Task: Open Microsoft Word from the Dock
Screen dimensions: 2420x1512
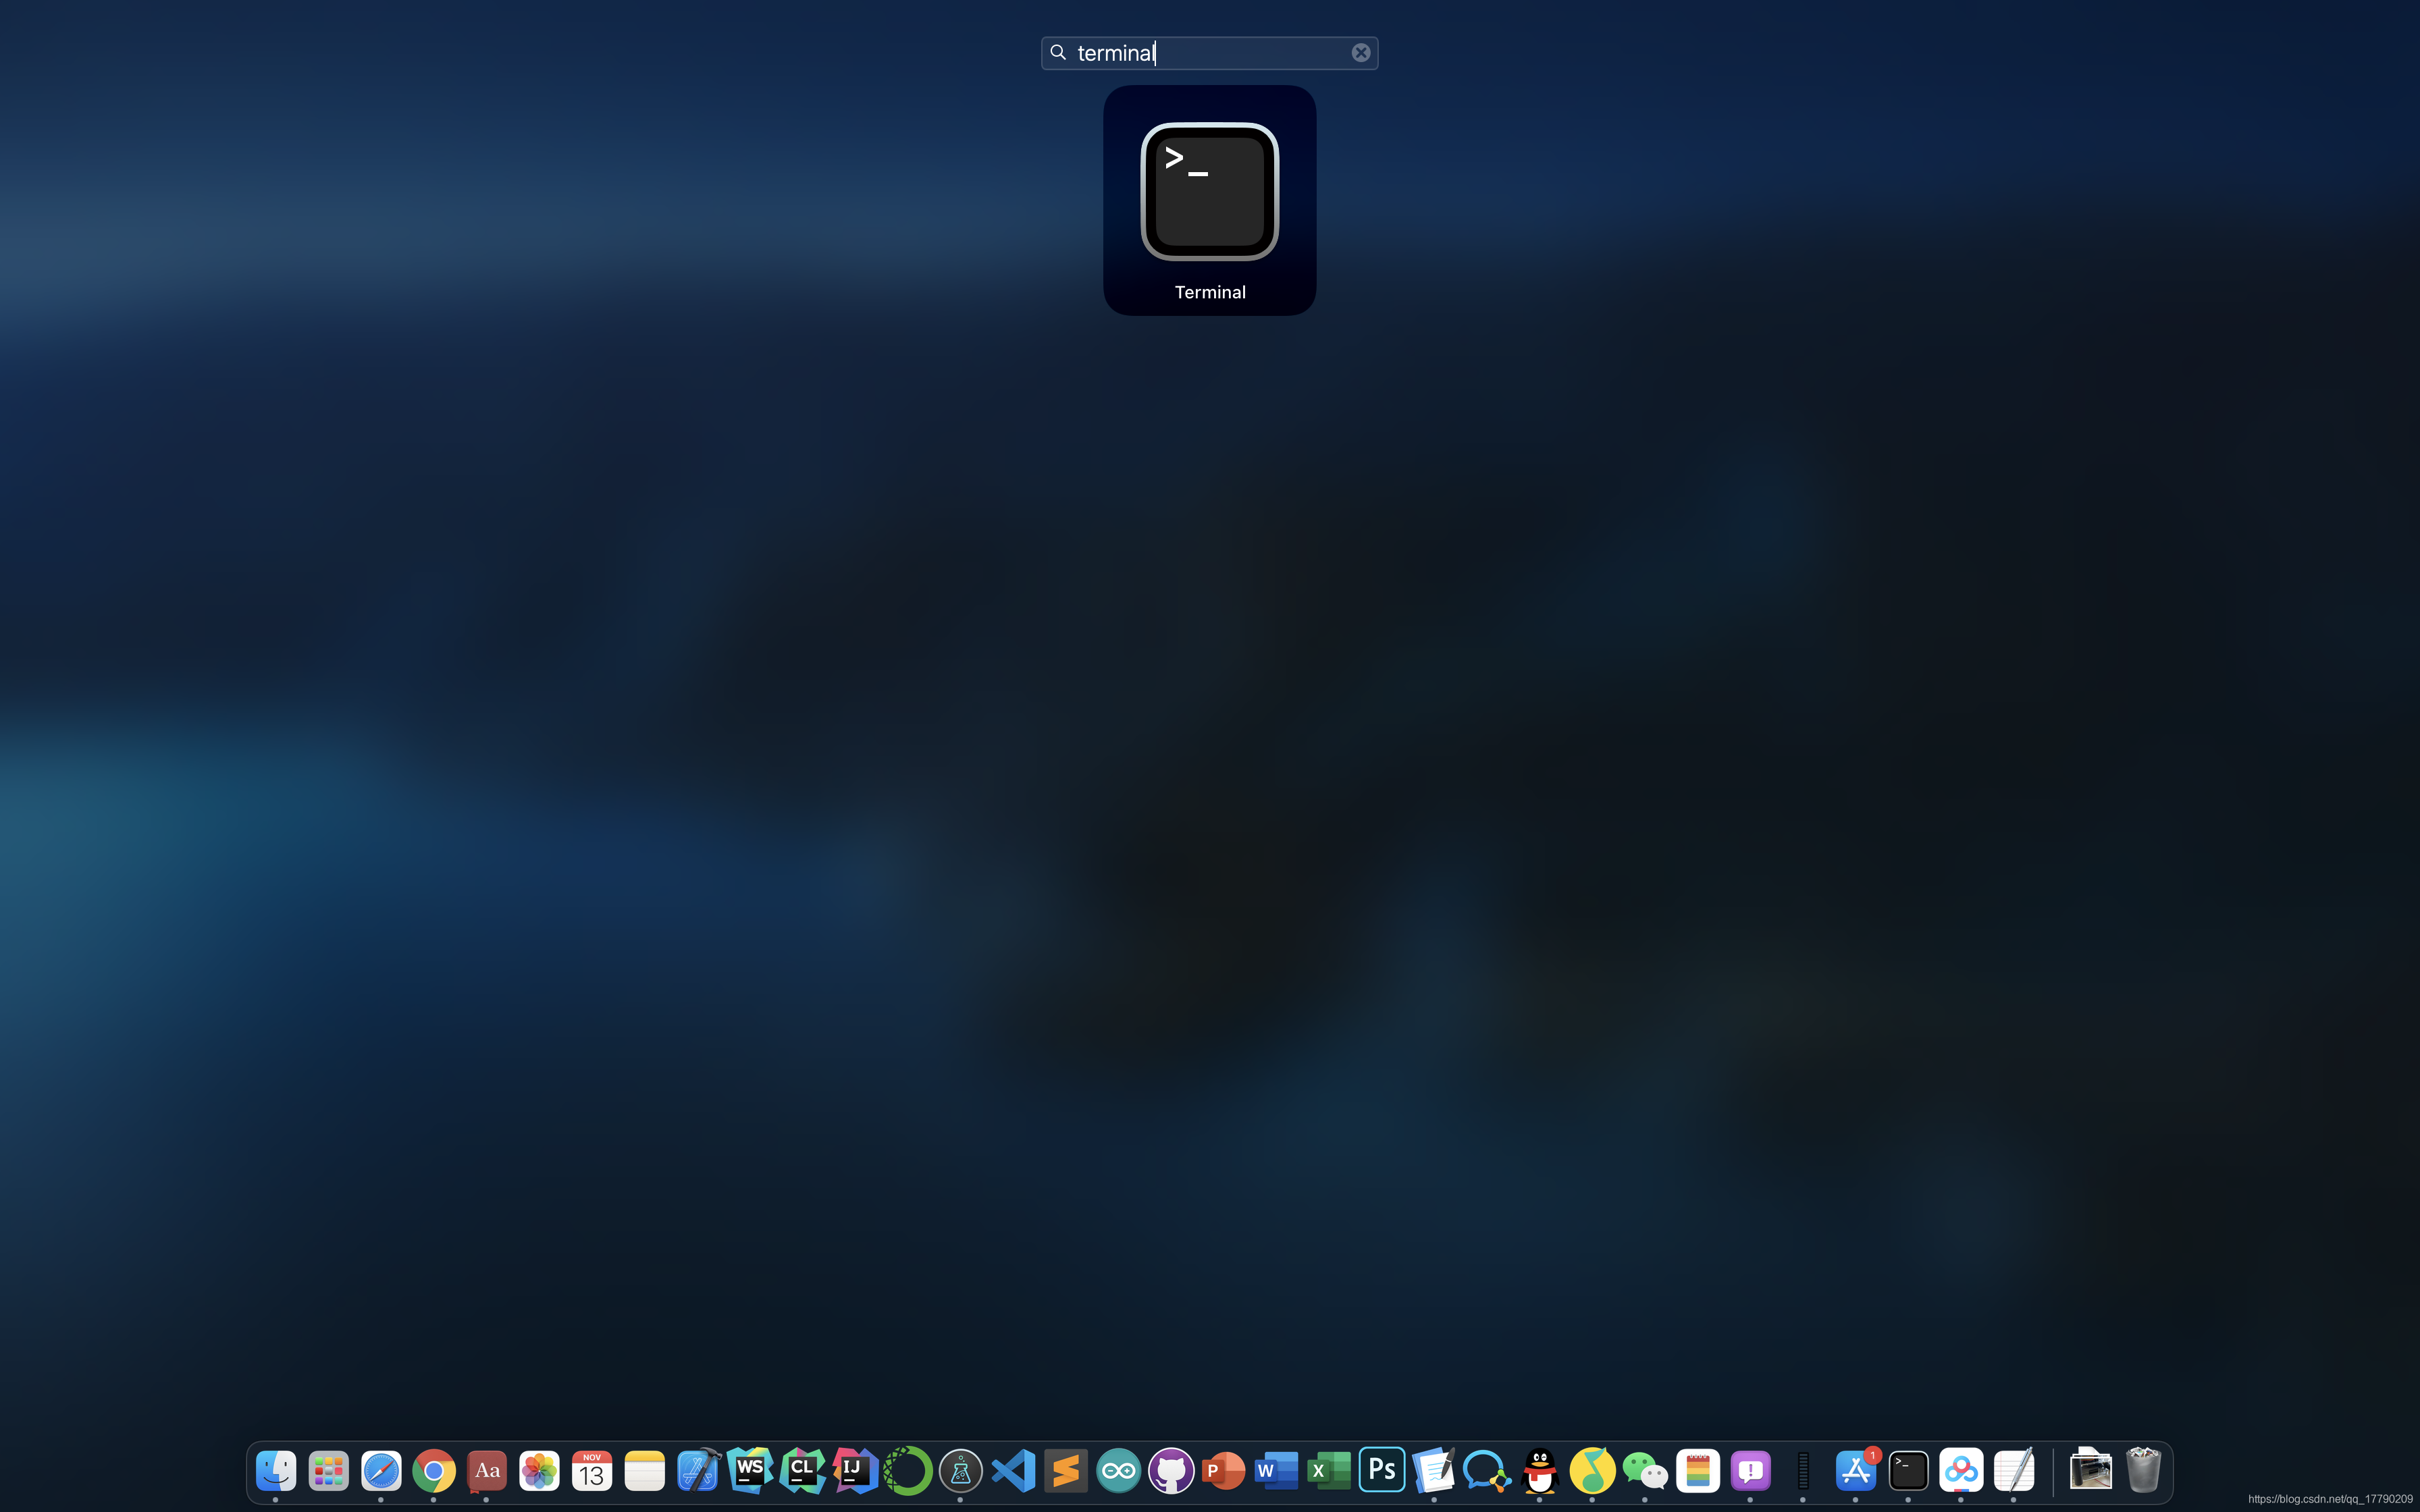Action: pos(1275,1470)
